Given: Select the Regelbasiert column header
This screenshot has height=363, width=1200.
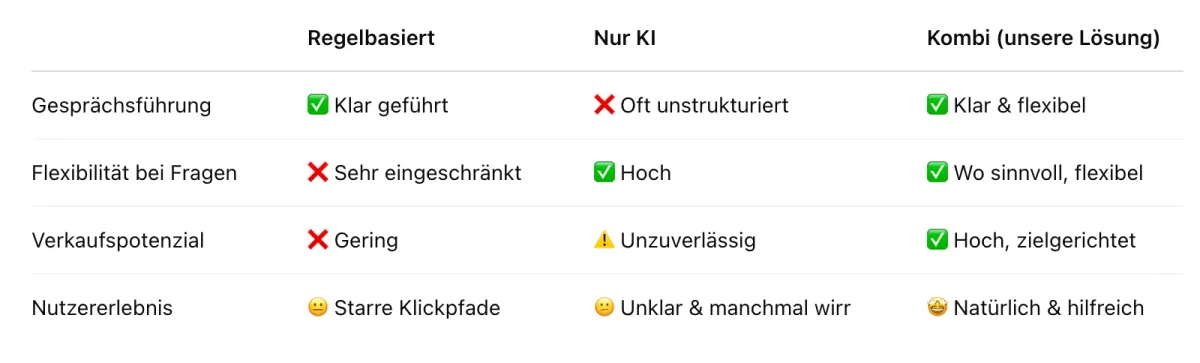Looking at the screenshot, I should 371,39.
